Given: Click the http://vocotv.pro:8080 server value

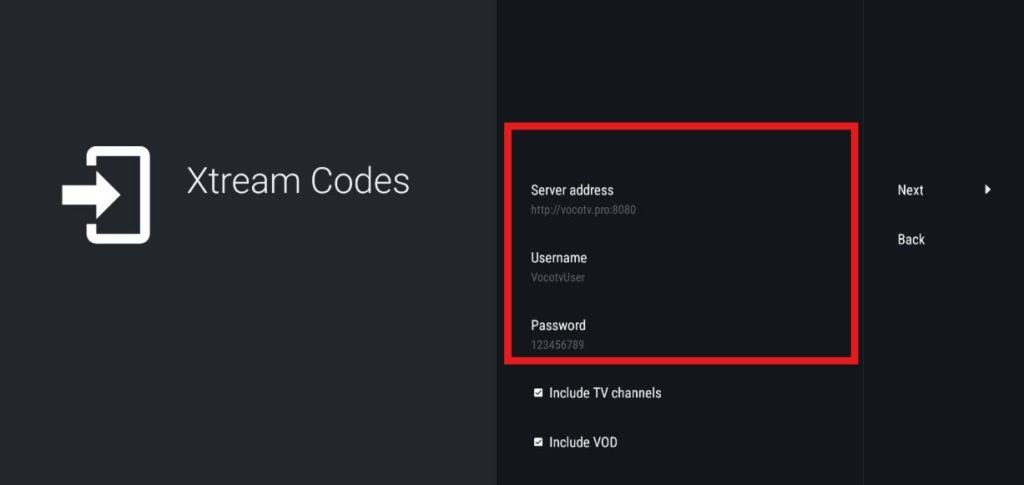Looking at the screenshot, I should click(583, 210).
